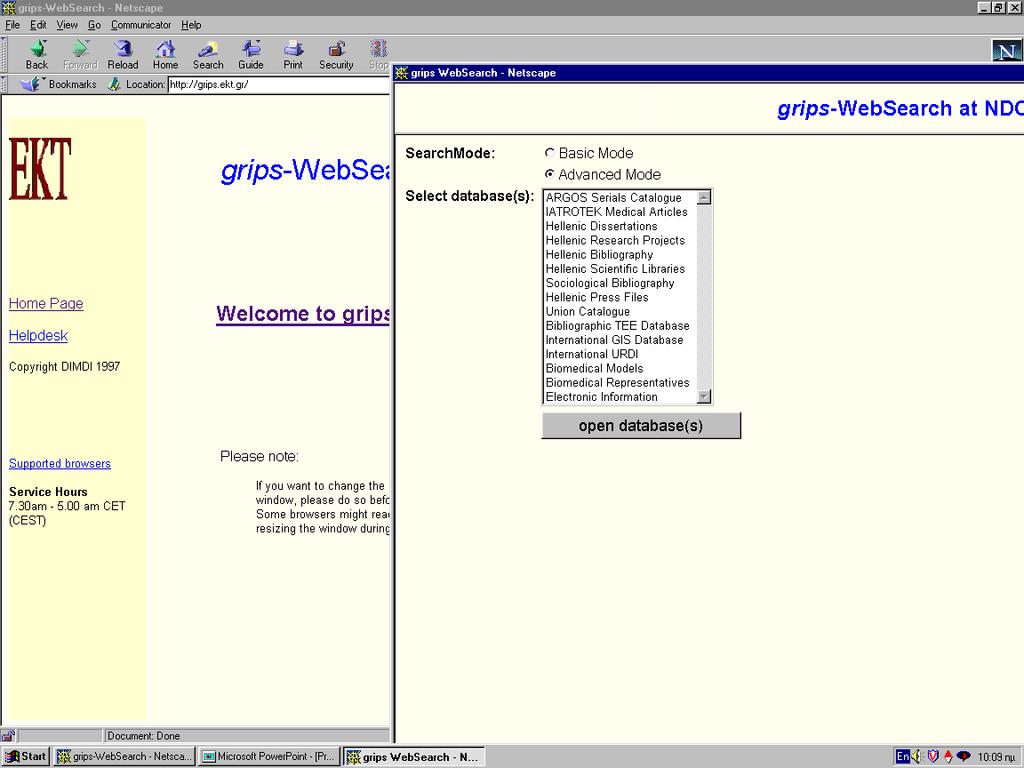Reload the page with the Reload icon
The image size is (1024, 768).
(x=123, y=54)
